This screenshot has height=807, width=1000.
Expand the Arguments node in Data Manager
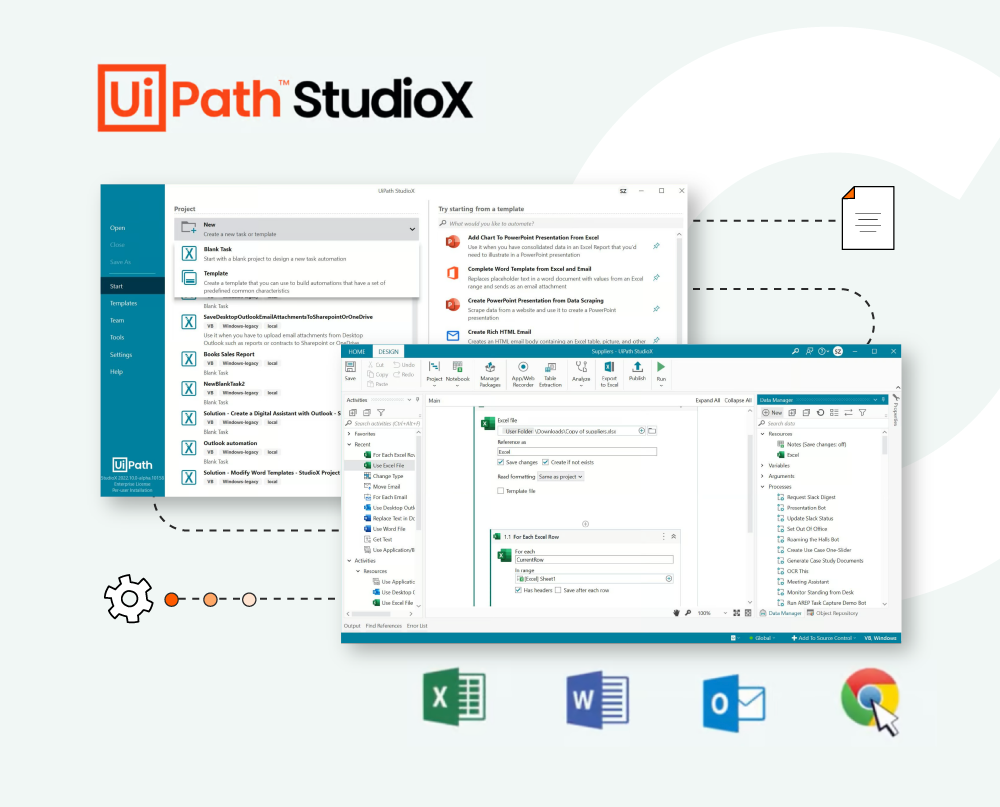762,476
